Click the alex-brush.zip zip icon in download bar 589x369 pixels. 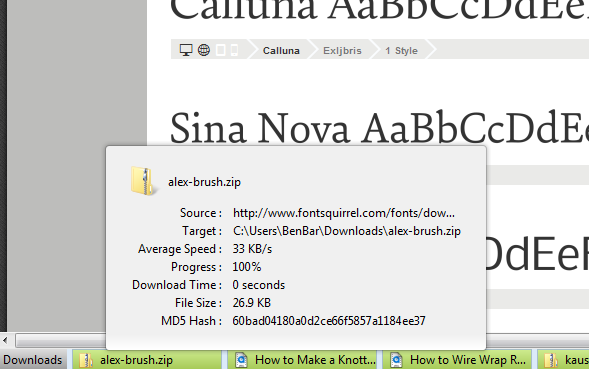pos(86,360)
